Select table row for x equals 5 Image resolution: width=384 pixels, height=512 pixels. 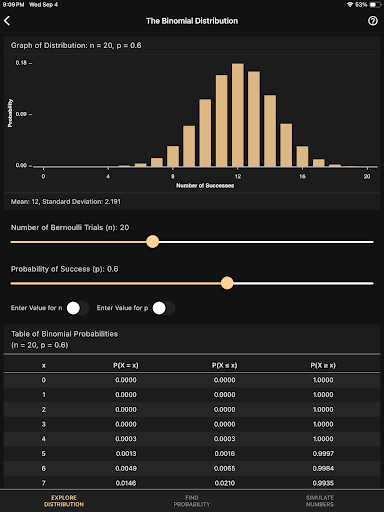(192, 454)
